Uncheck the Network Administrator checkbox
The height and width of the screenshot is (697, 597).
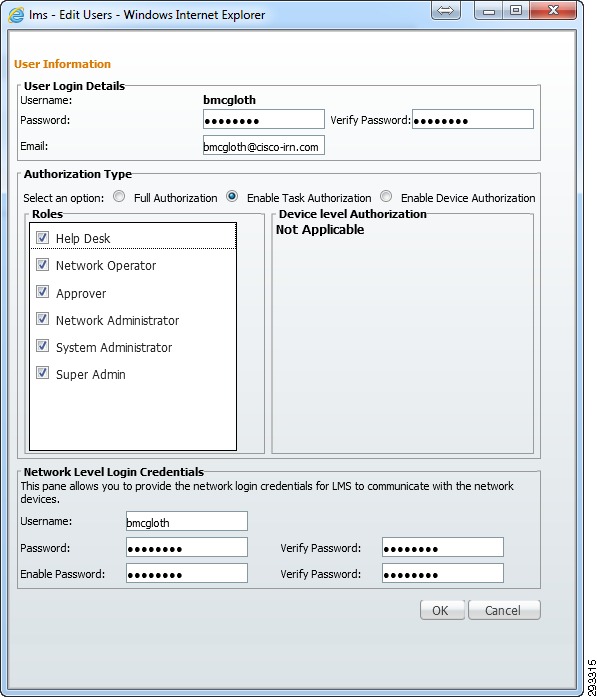point(42,319)
